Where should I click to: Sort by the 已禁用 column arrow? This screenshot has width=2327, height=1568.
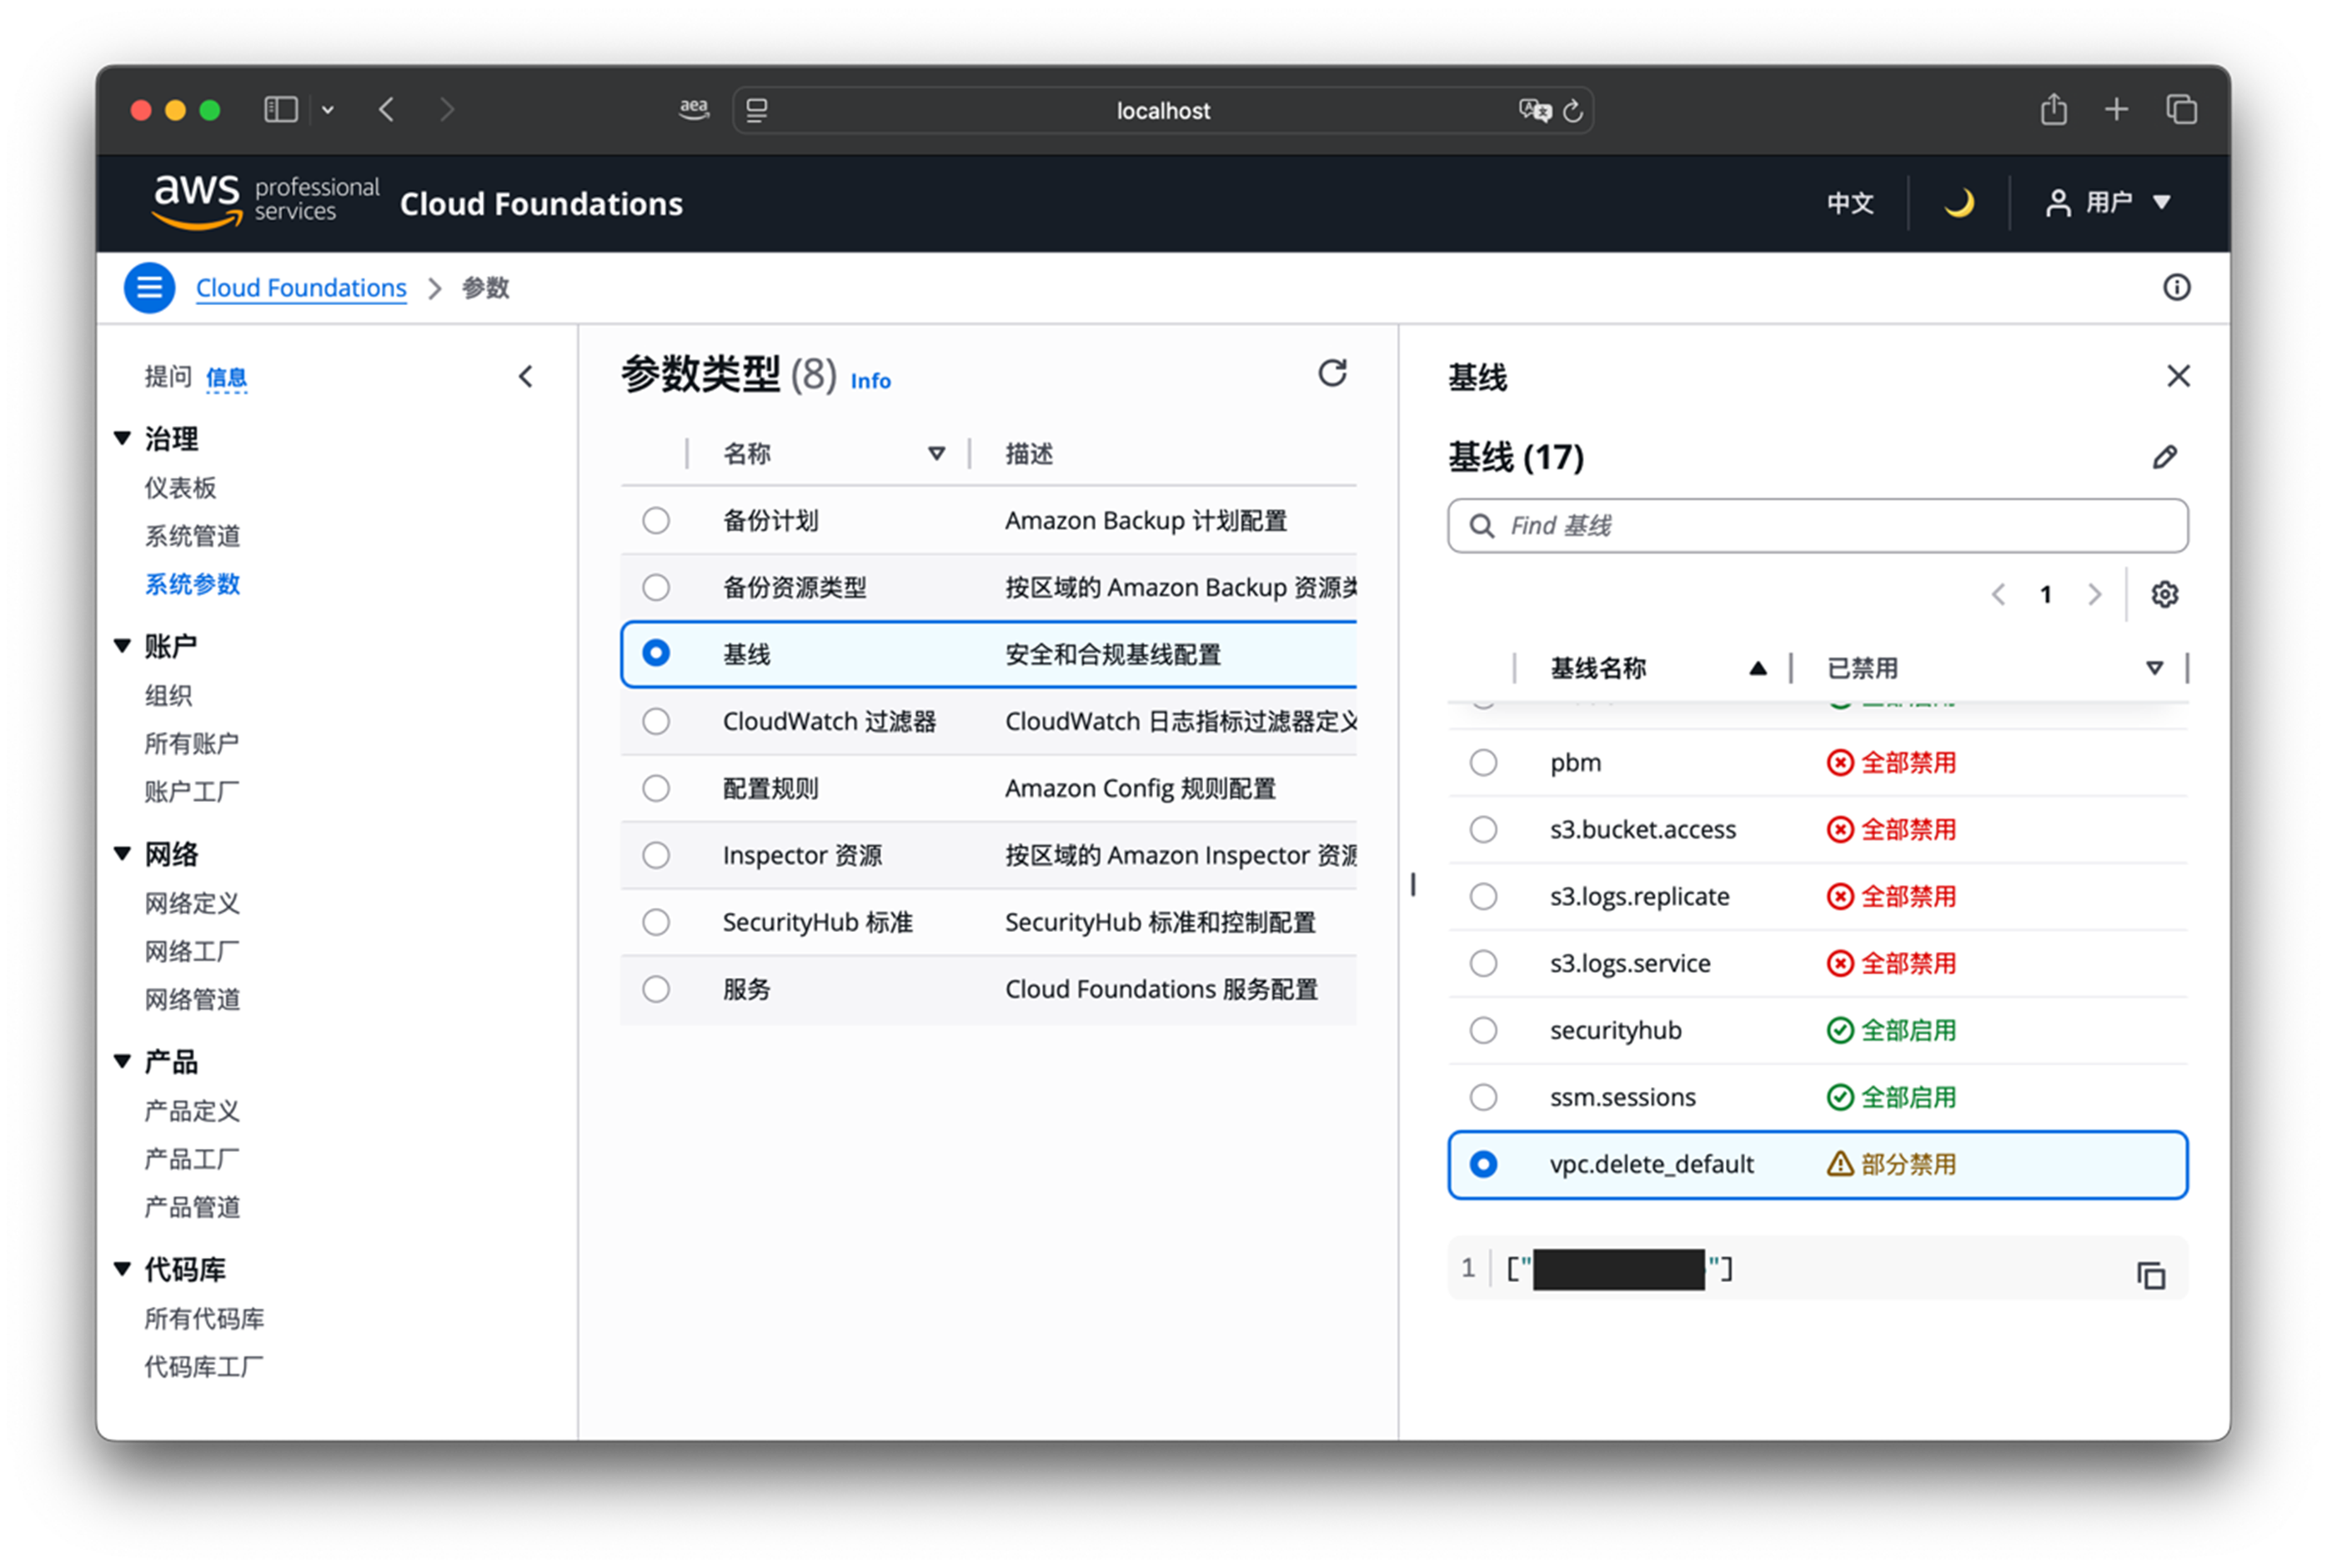tap(2154, 668)
